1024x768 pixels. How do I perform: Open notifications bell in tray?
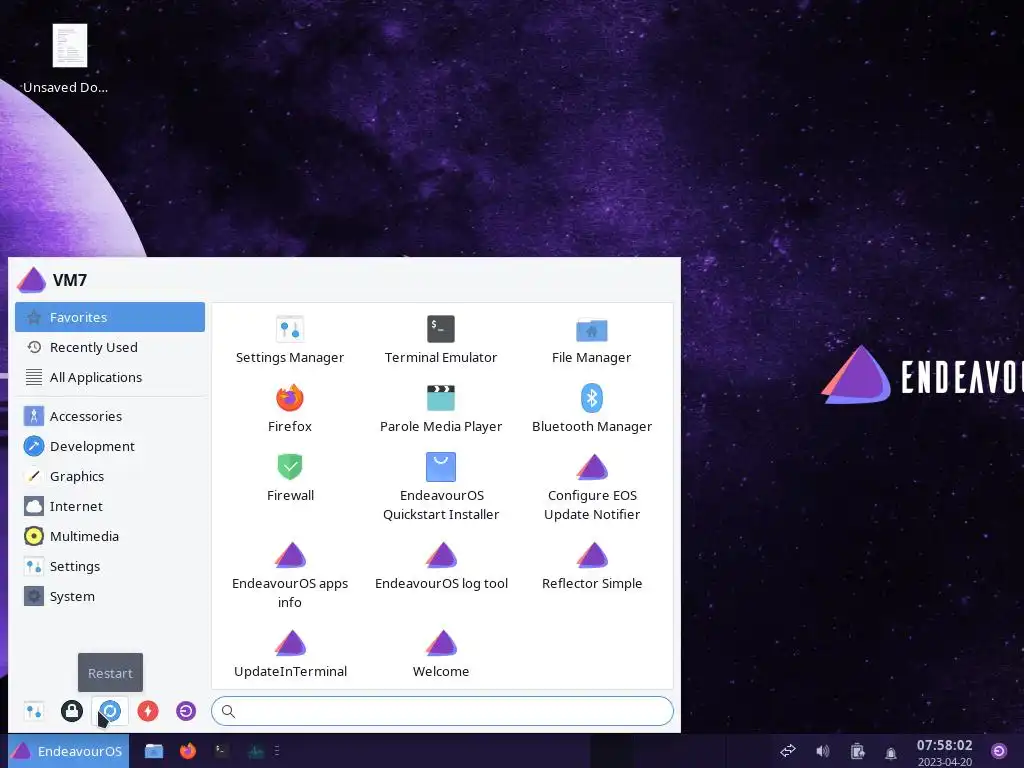[891, 752]
